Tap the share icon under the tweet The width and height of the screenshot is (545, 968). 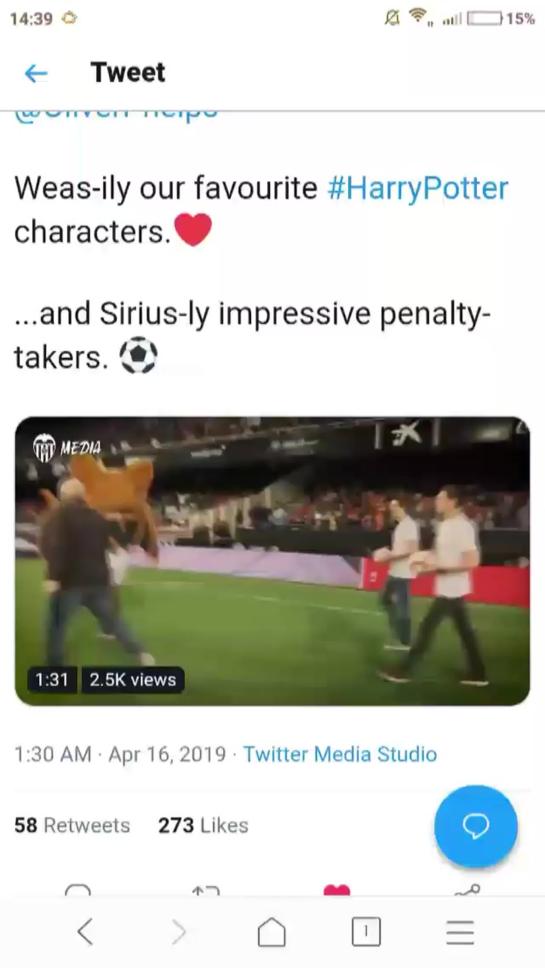(x=467, y=890)
